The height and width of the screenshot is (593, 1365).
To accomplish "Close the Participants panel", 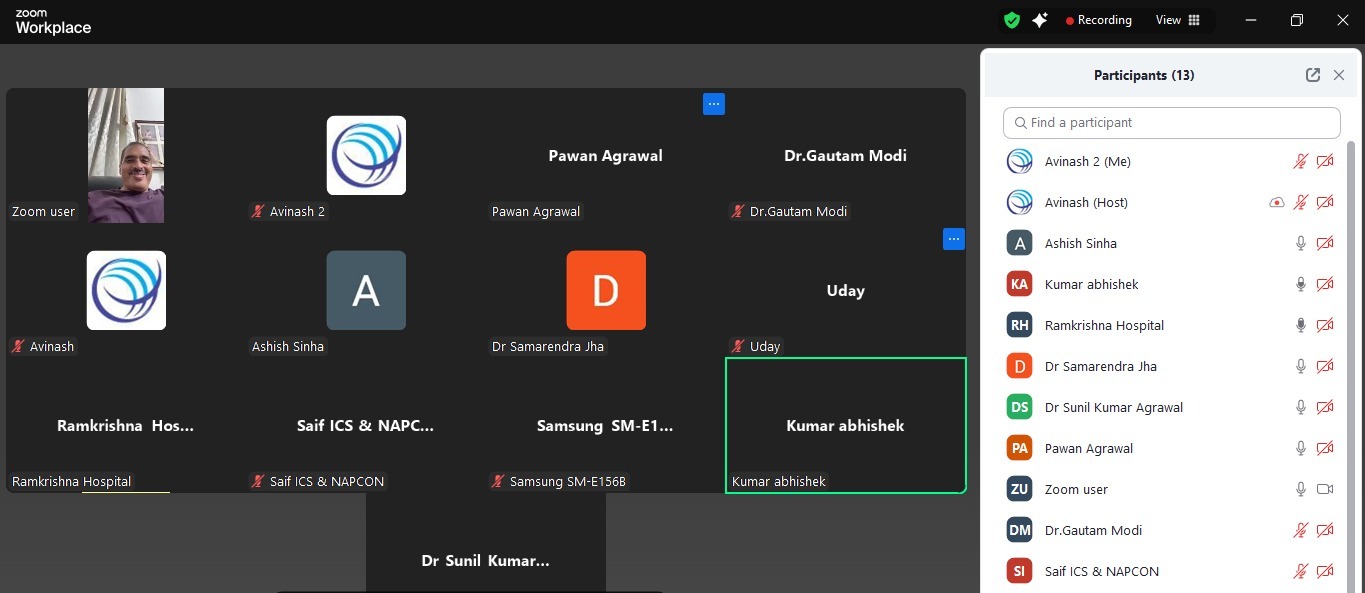I will click(1339, 75).
